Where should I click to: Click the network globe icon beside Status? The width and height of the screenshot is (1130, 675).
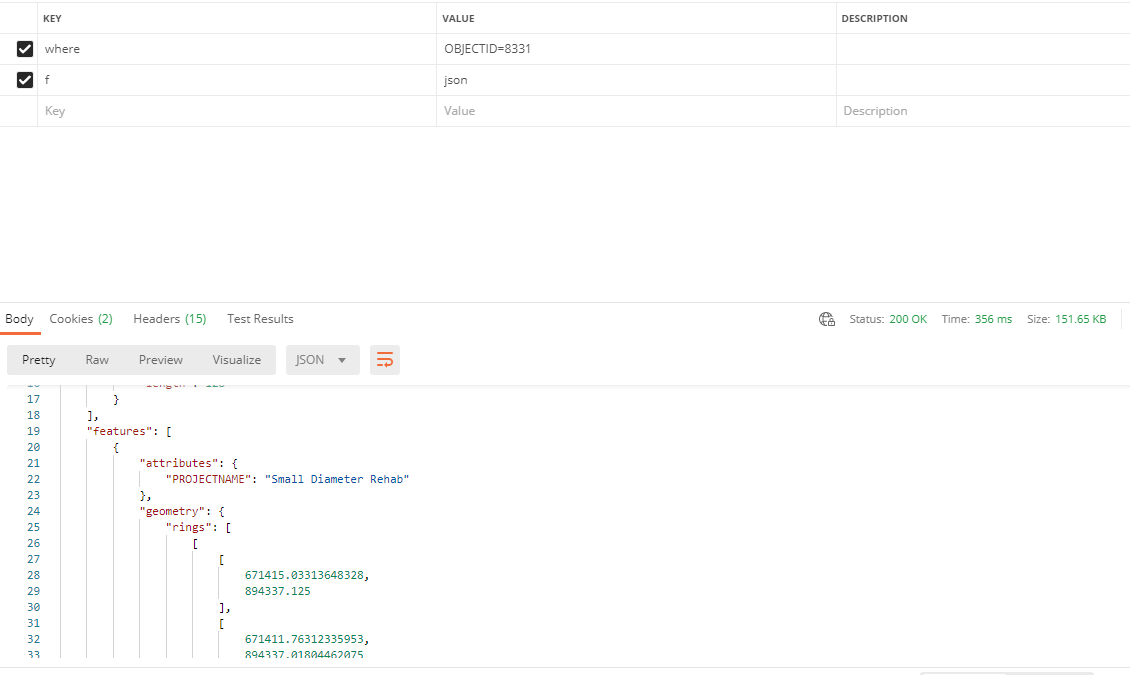point(827,319)
